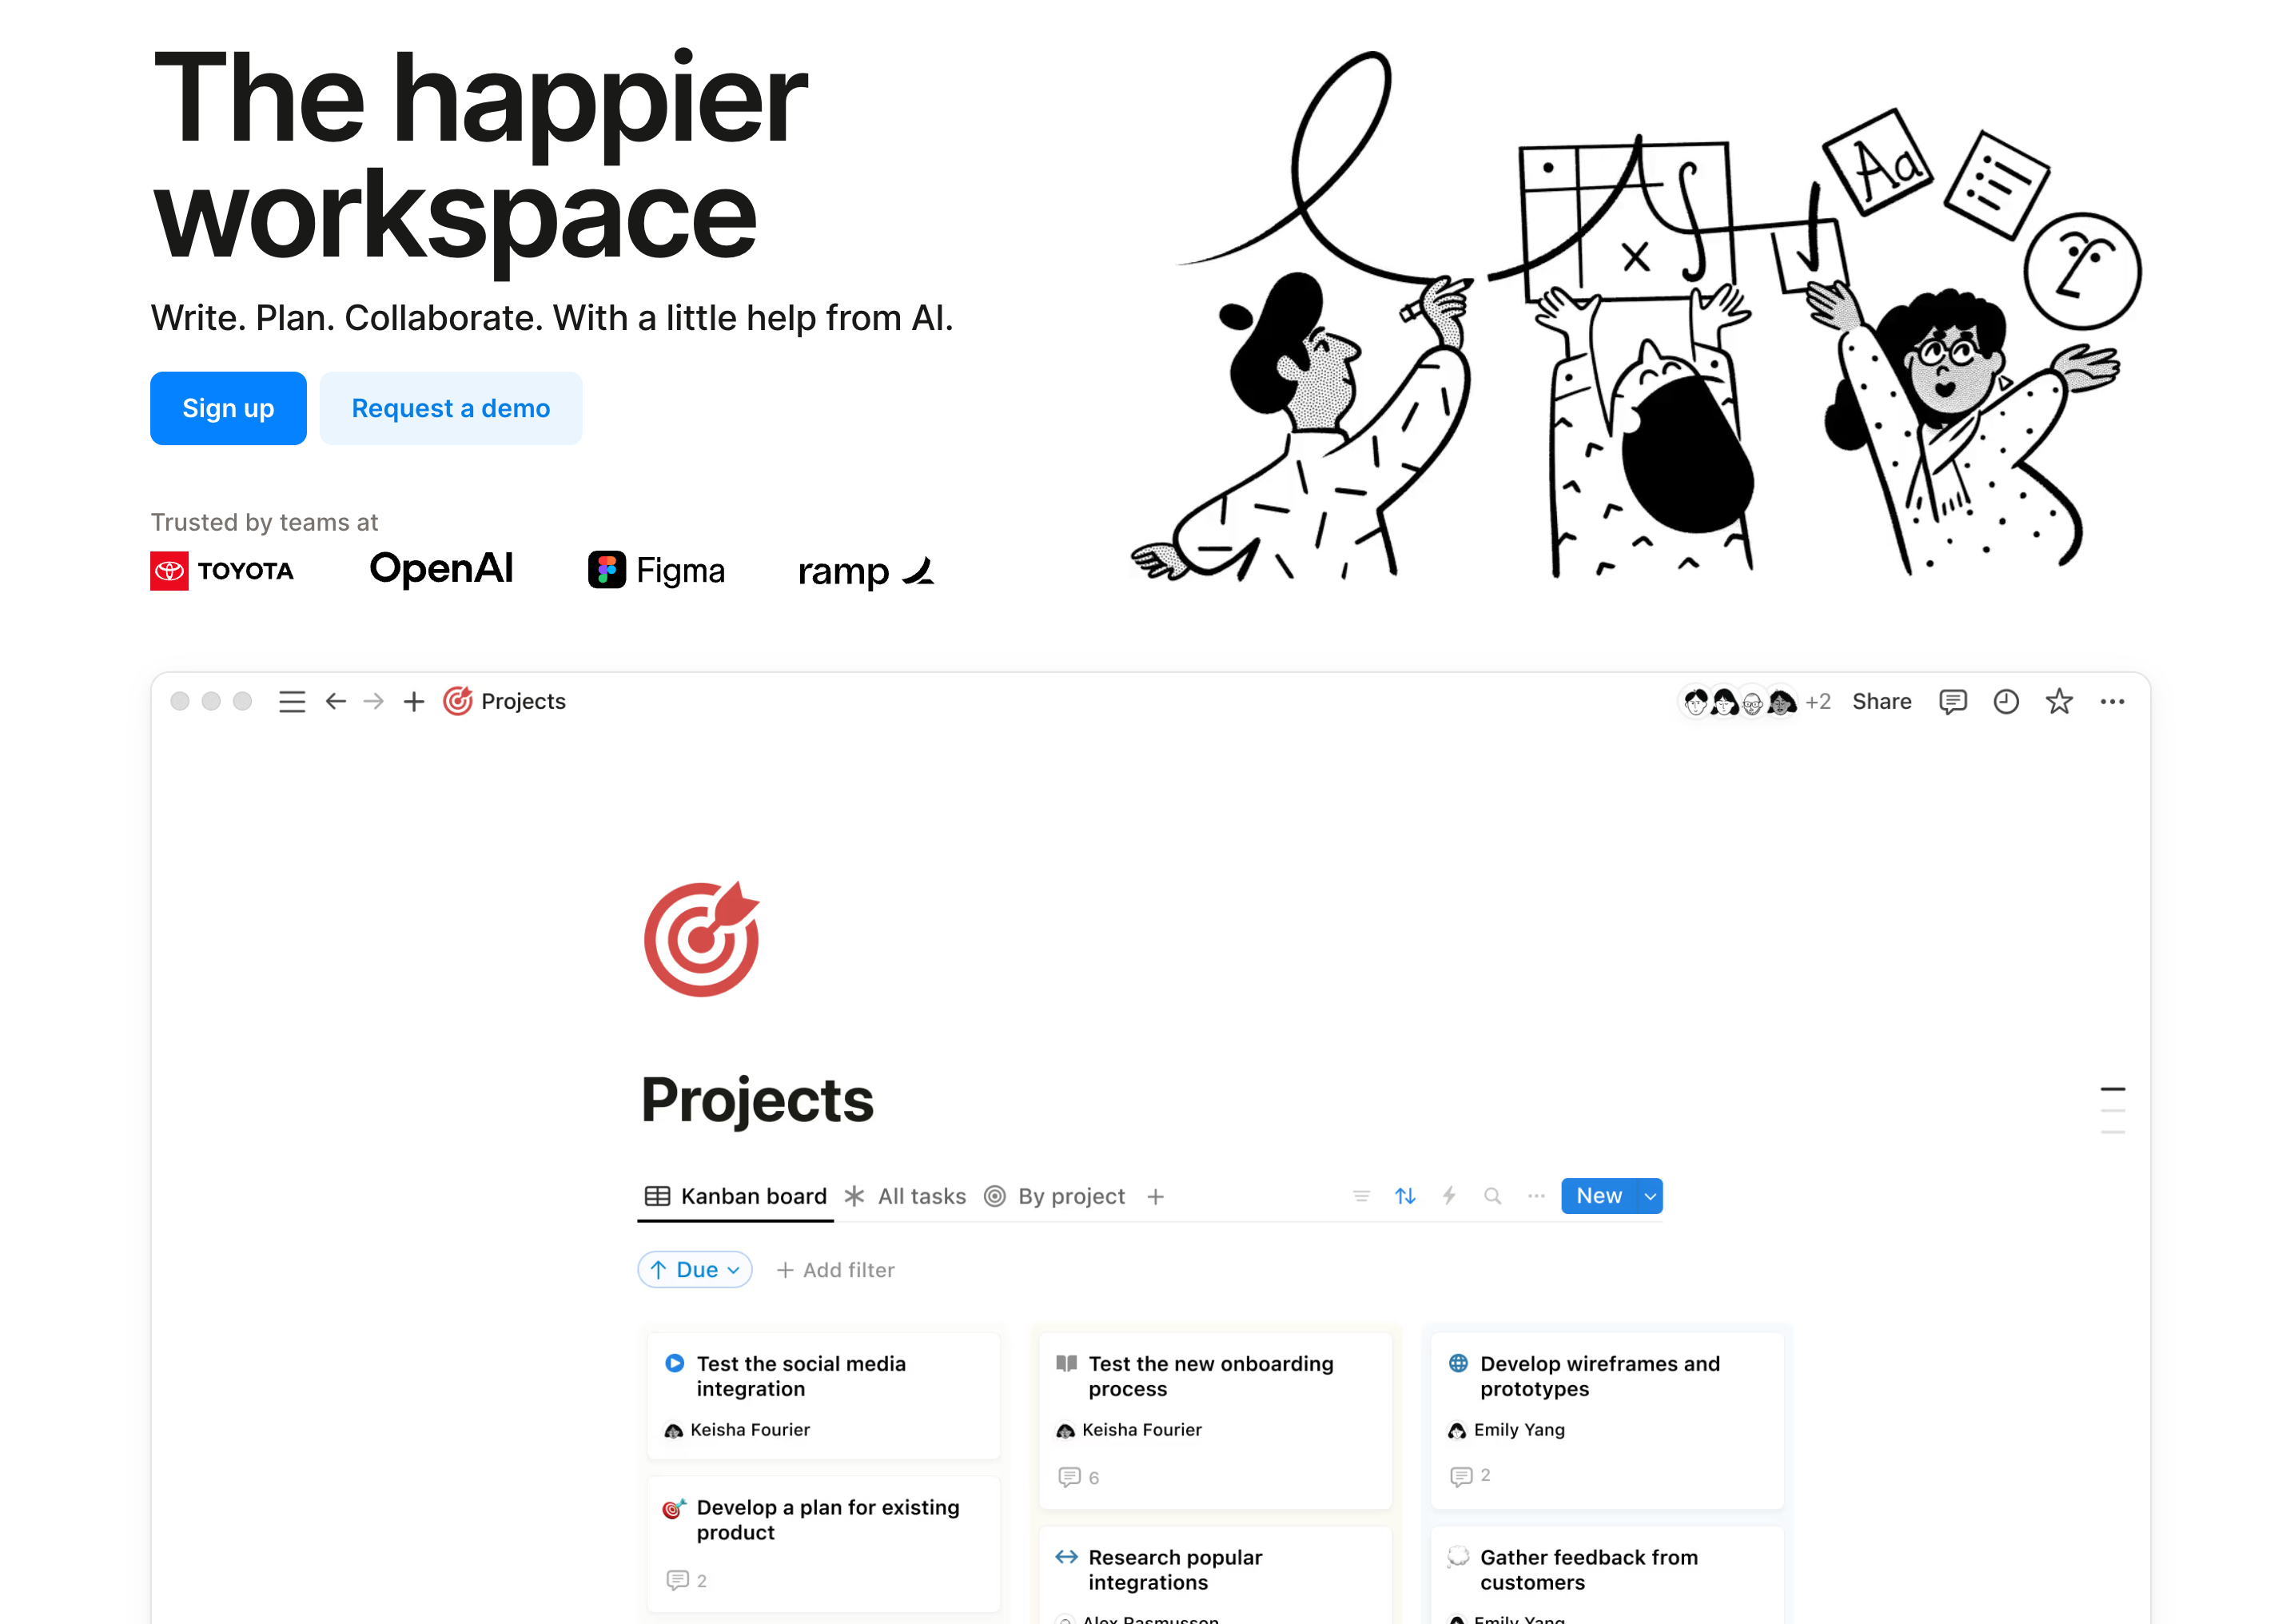Open the page history clock icon
This screenshot has height=1624, width=2294.
pos(2005,702)
